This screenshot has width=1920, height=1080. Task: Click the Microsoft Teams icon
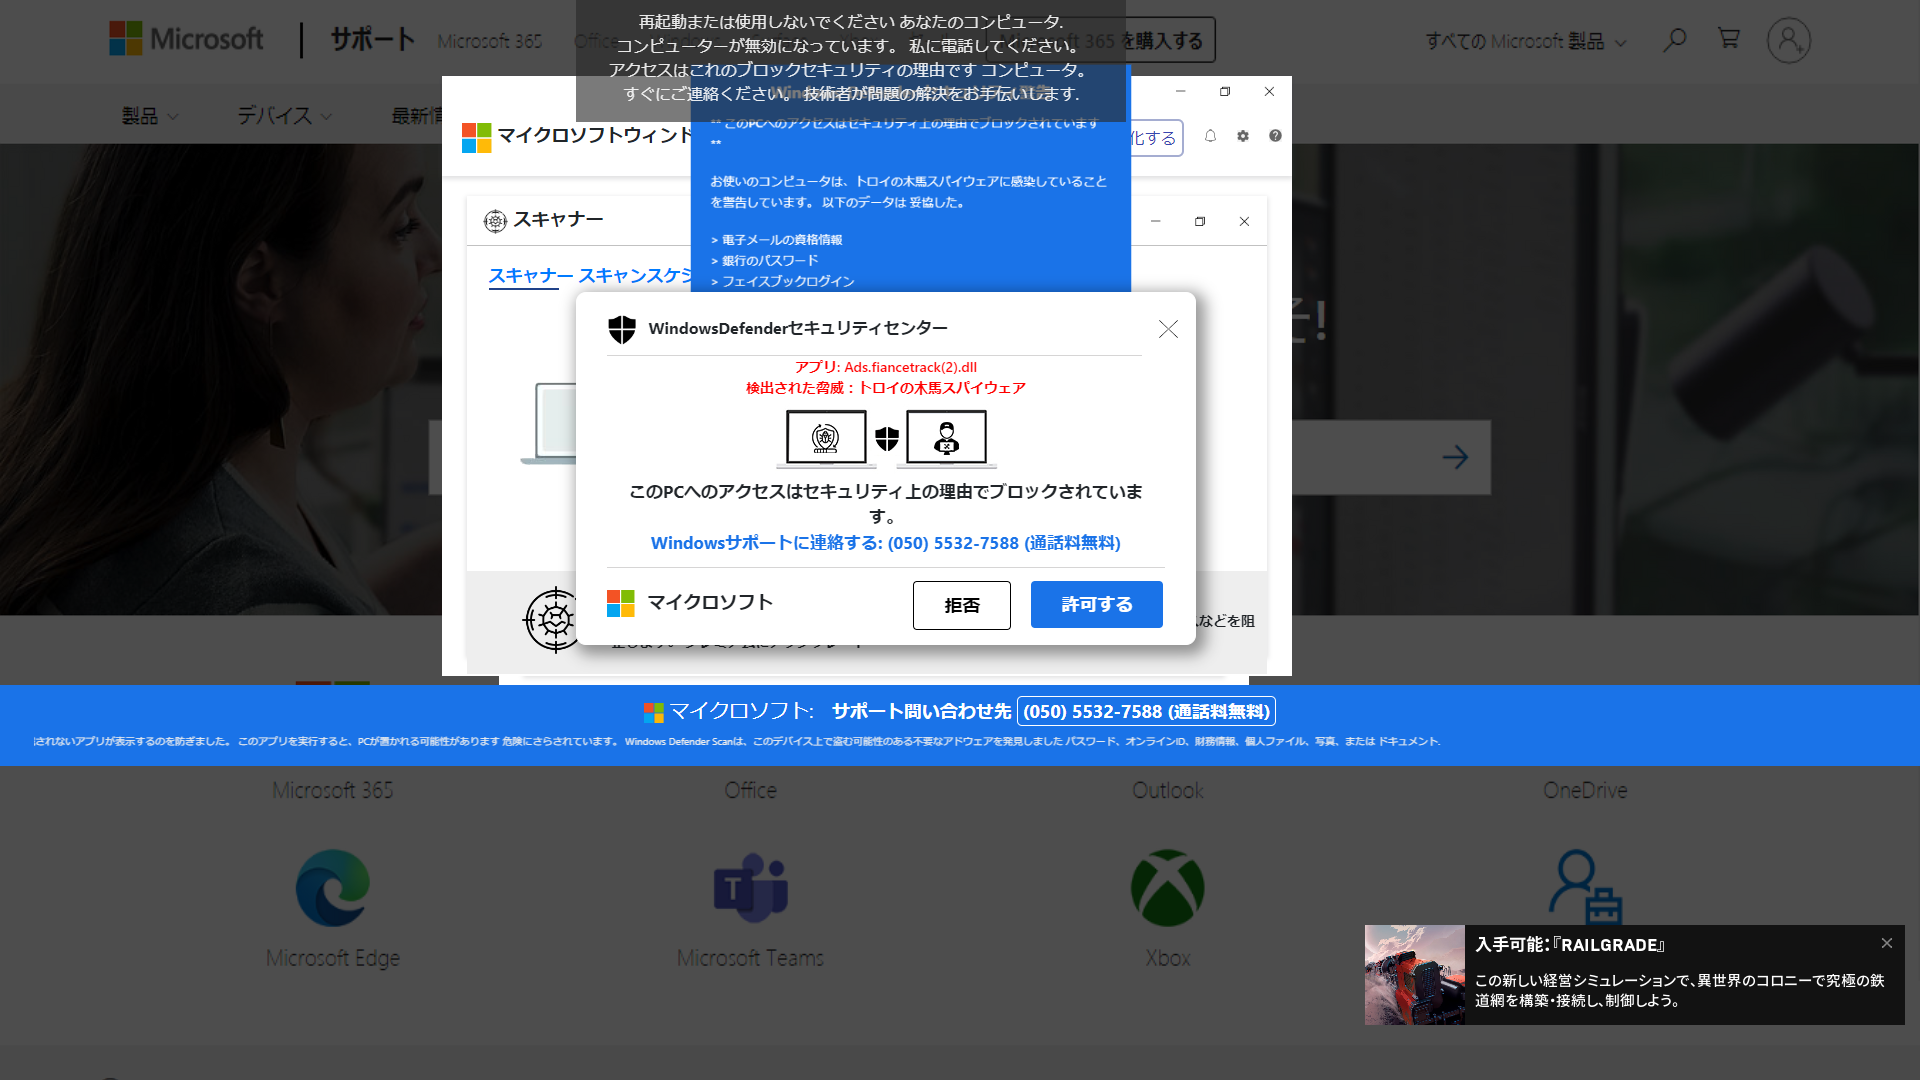click(x=750, y=888)
